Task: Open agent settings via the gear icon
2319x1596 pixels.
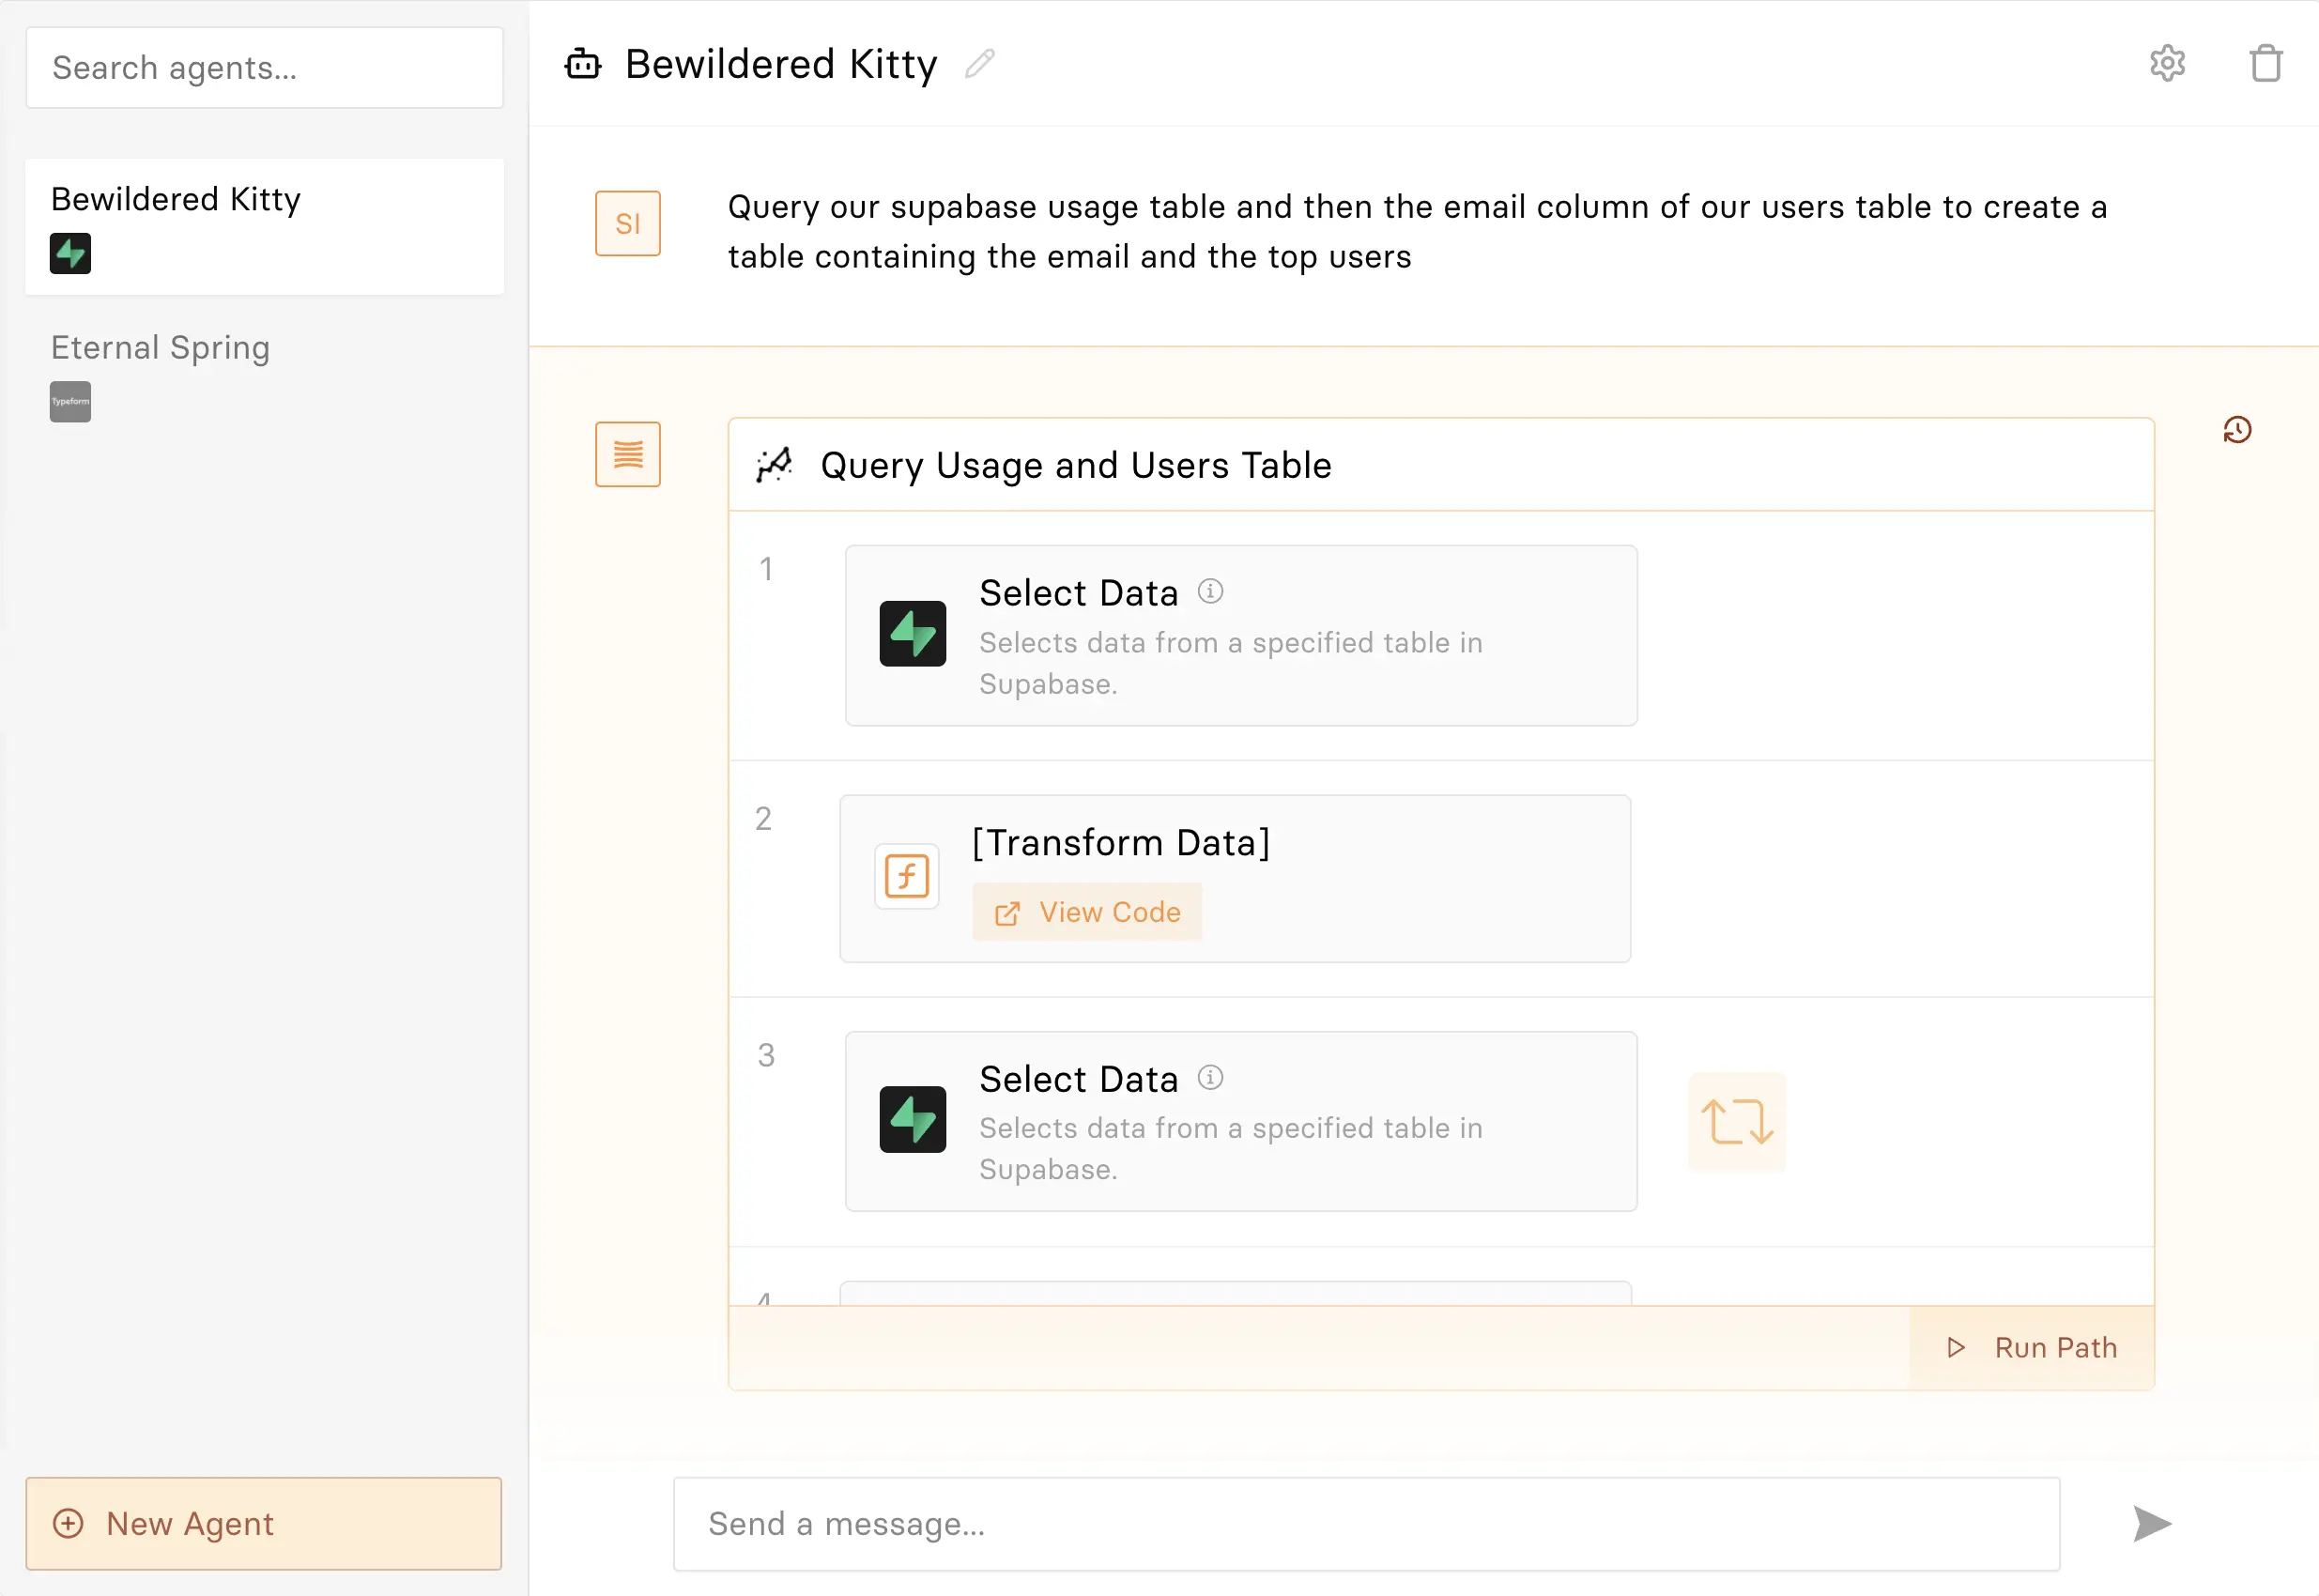Action: pyautogui.click(x=2167, y=63)
